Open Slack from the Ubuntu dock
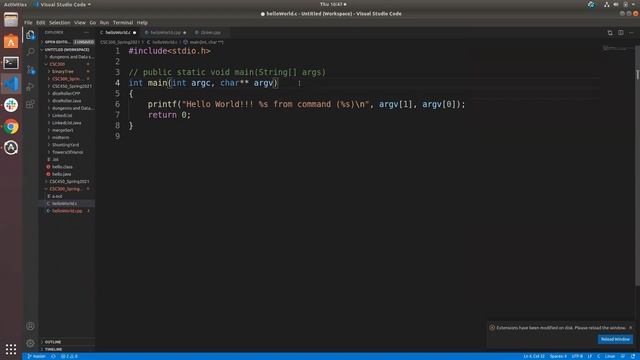This screenshot has width=640, height=360. click(x=11, y=105)
